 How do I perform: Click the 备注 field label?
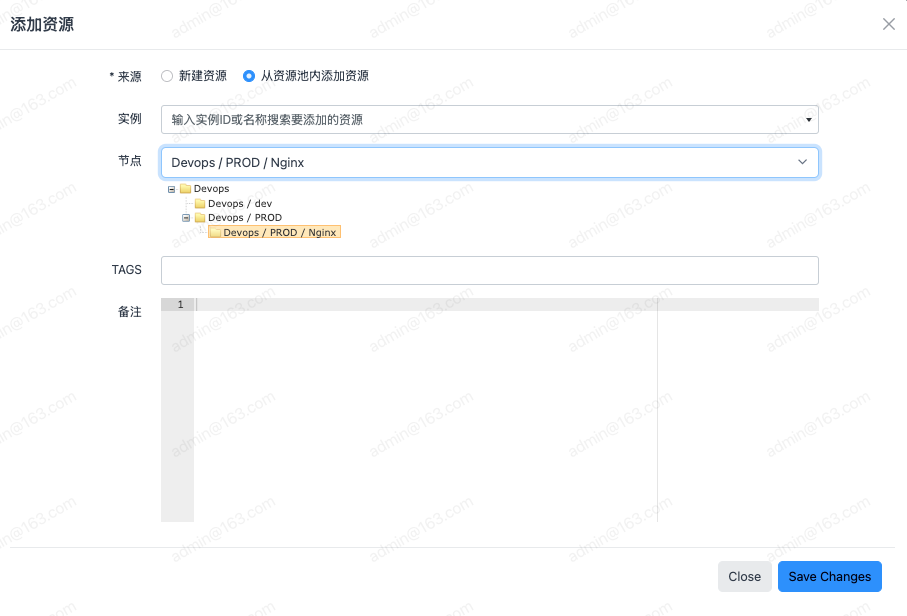(130, 312)
